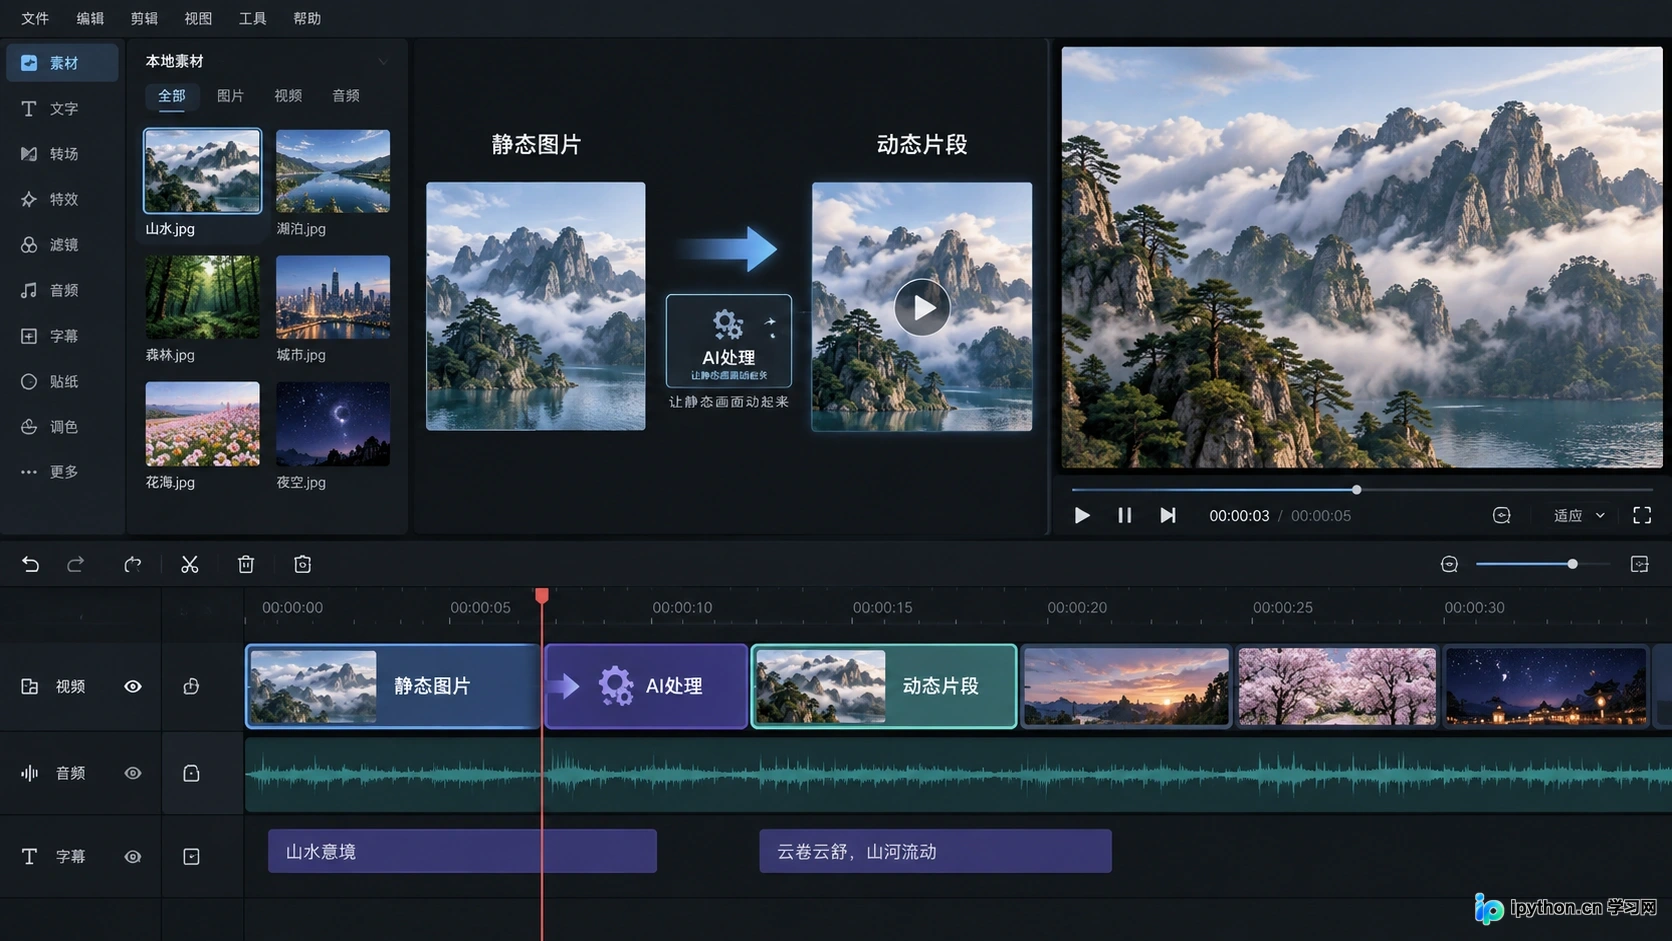Pause the preview playback
This screenshot has width=1672, height=941.
click(x=1124, y=515)
